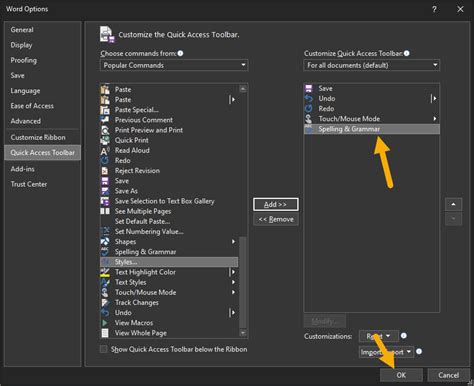Click the Undo icon in the commands list
The image size is (474, 386).
tap(105, 313)
